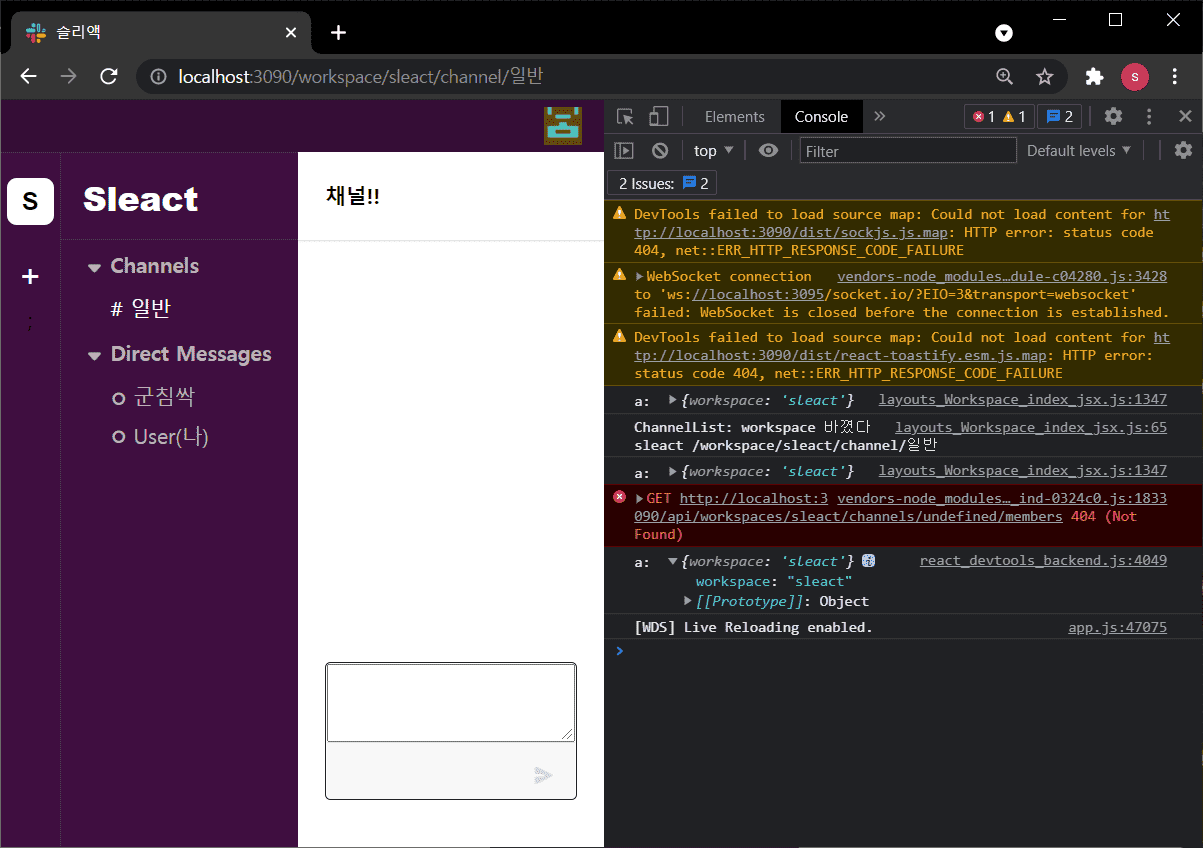Open direct message with 군침싹

154,398
